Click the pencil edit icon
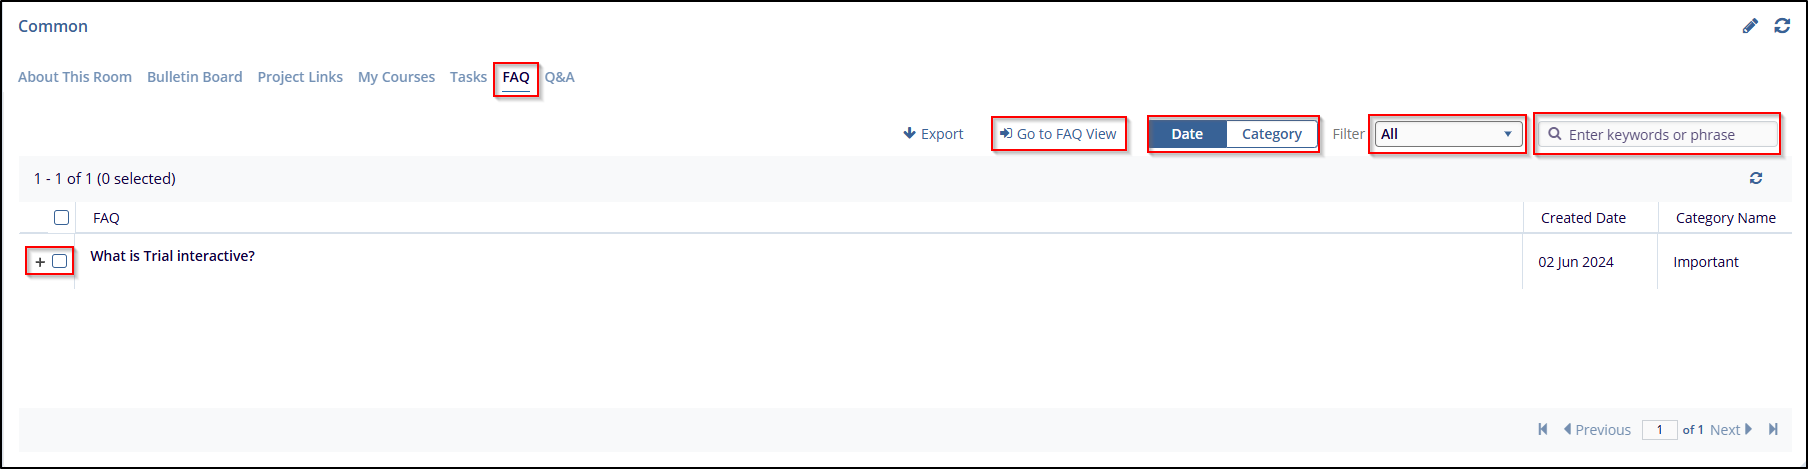The width and height of the screenshot is (1808, 469). pos(1750,26)
